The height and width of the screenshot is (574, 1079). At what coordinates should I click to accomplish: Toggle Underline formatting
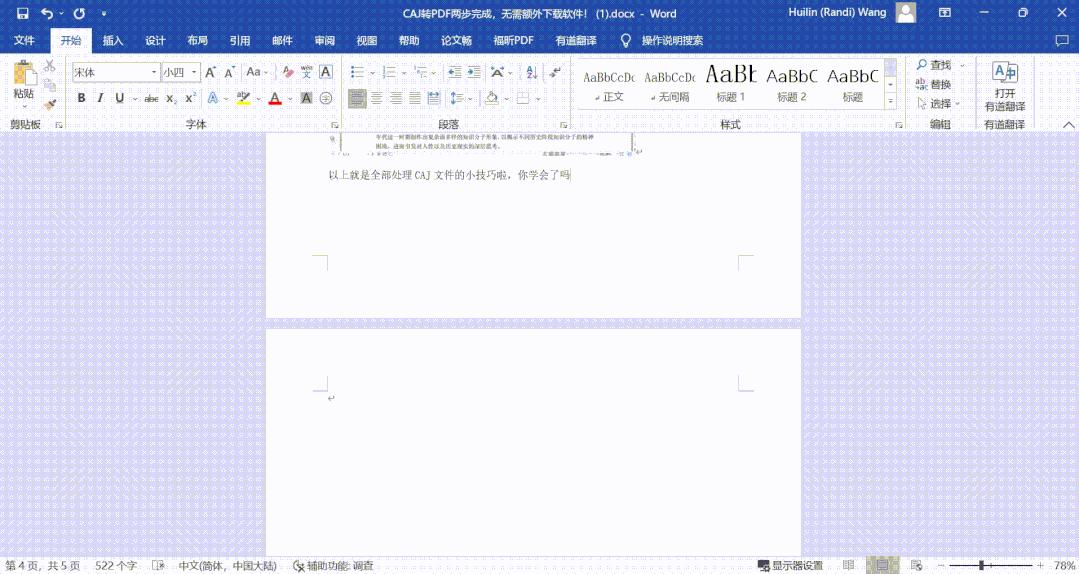(120, 98)
